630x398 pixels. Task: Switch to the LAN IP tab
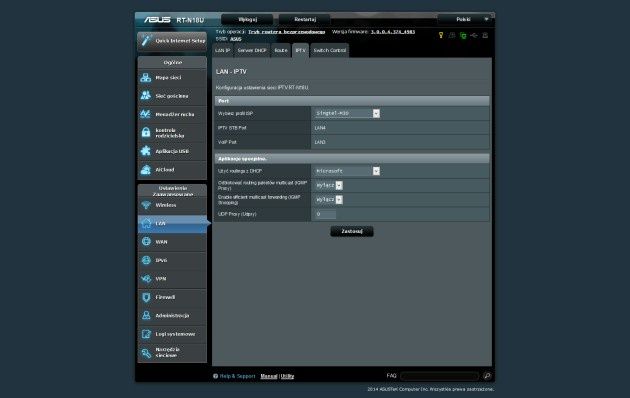tap(222, 51)
